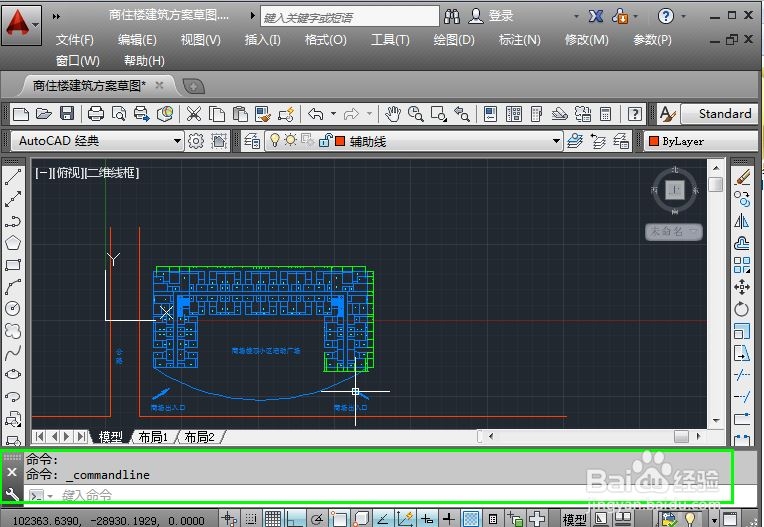
Task: Select the Line draw tool
Action: pos(13,177)
